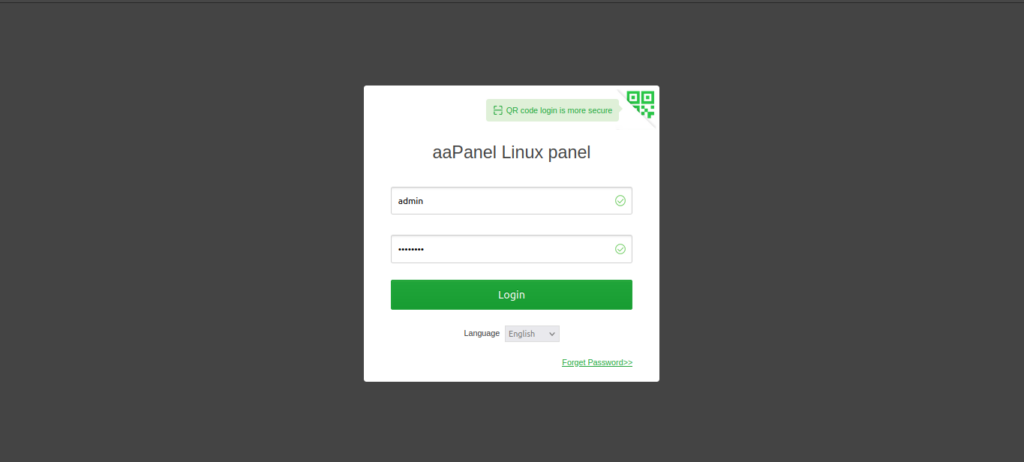Focus the username field containing admin

[x=511, y=201]
